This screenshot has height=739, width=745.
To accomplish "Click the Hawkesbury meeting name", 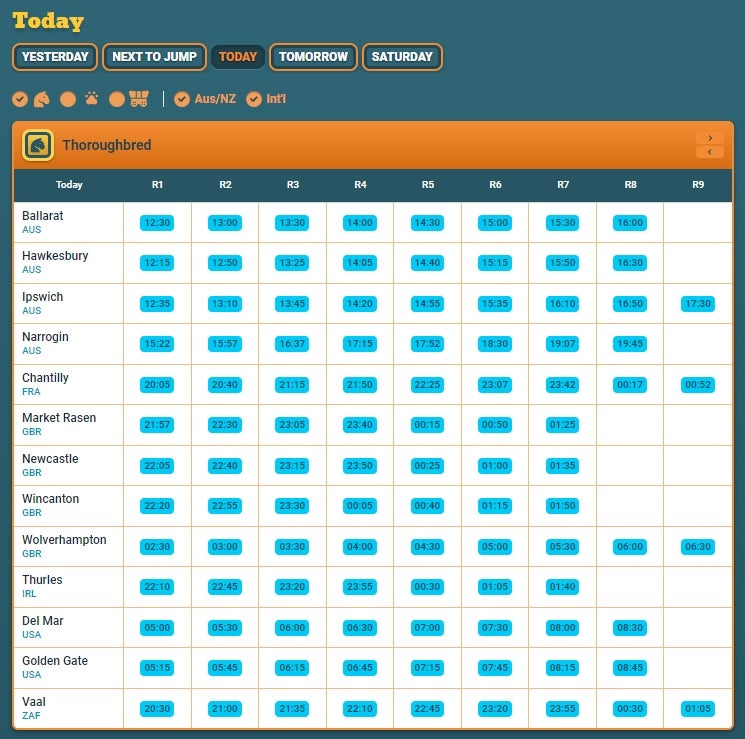I will click(55, 256).
